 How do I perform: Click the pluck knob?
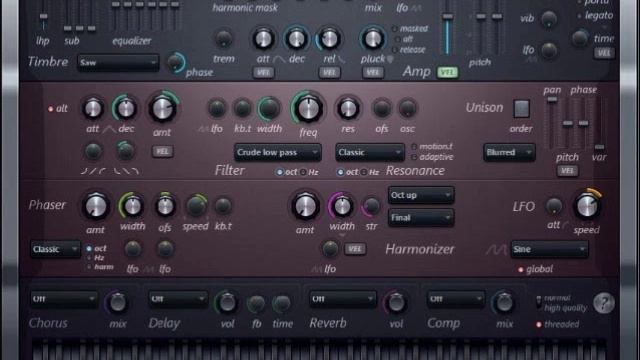click(372, 39)
